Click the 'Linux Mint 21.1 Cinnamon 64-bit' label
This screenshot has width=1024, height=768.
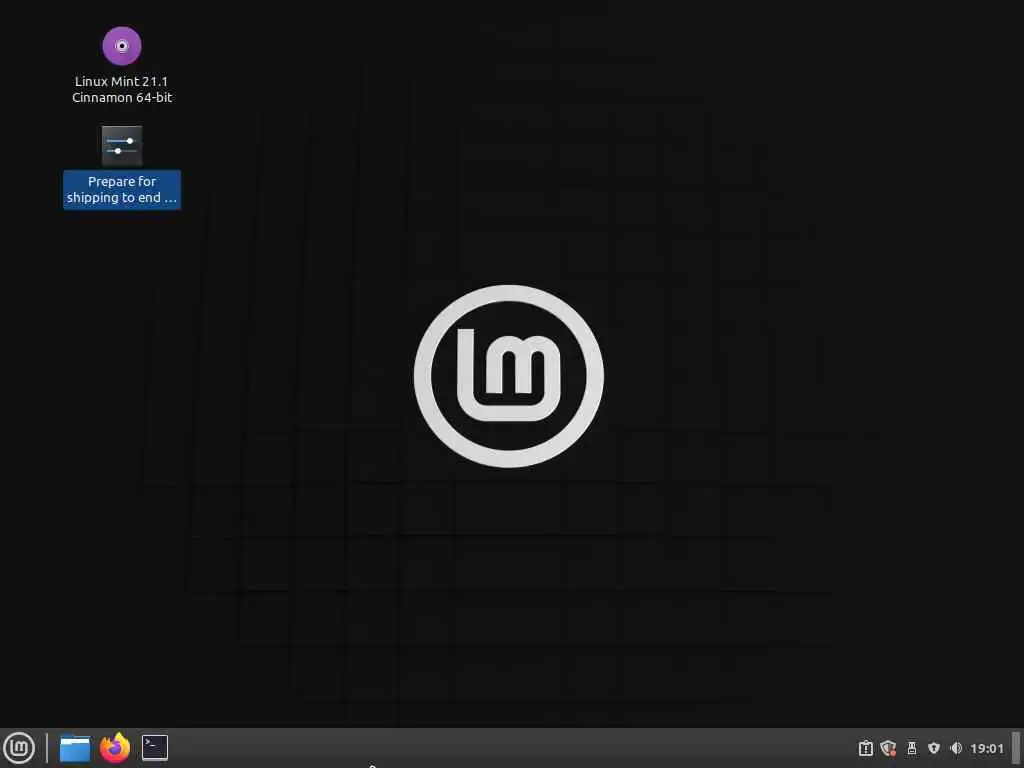pyautogui.click(x=121, y=89)
